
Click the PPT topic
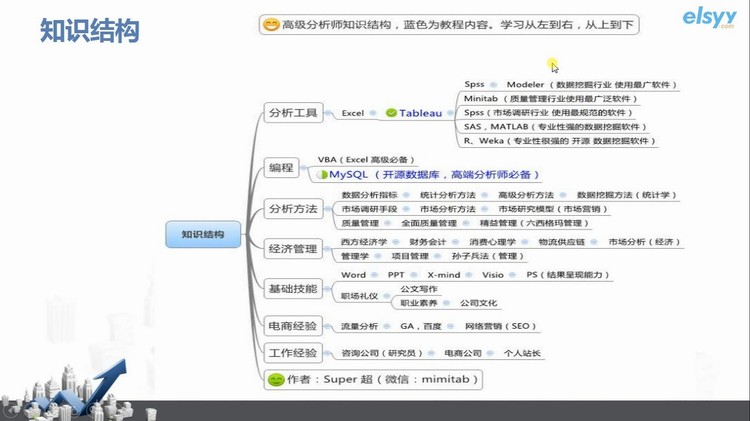tap(396, 275)
